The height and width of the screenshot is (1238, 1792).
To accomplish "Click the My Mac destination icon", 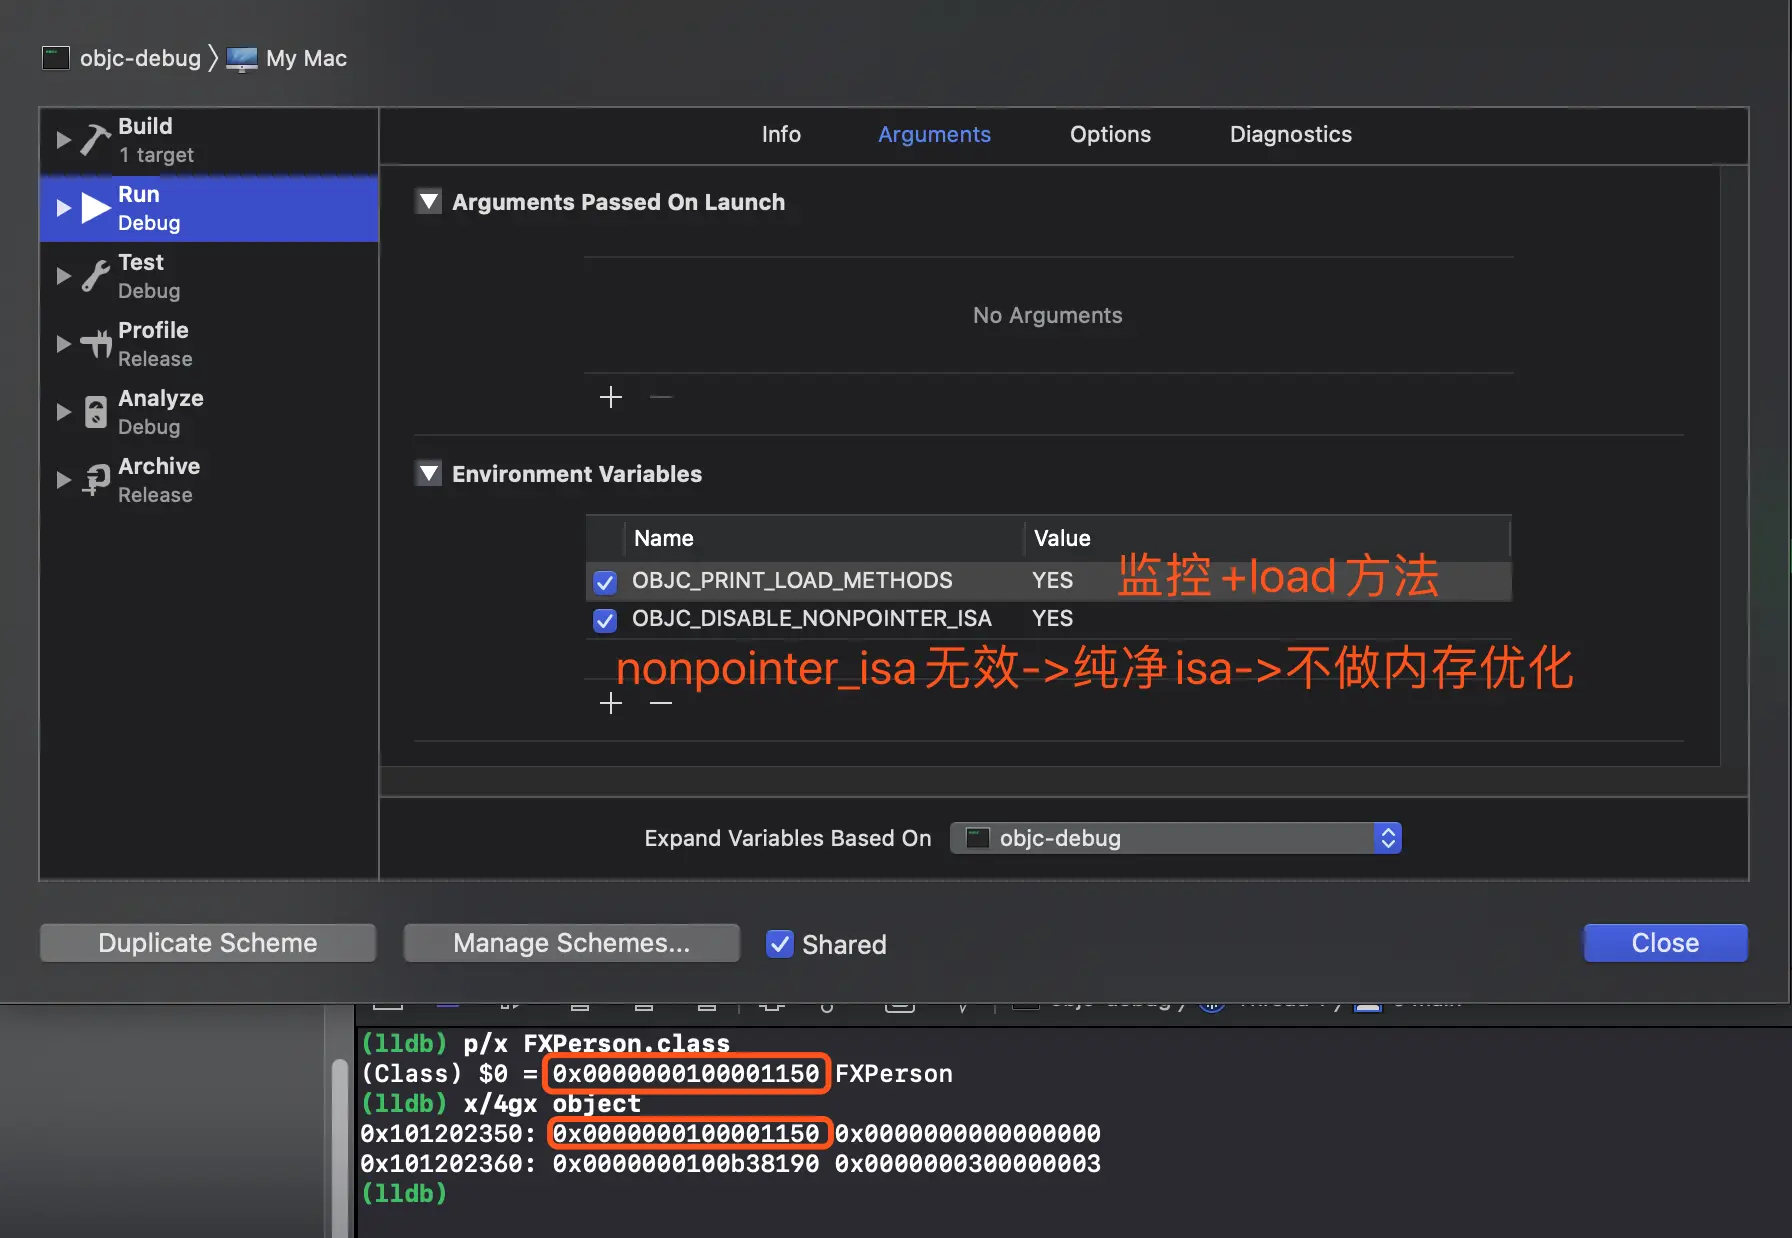I will (242, 59).
